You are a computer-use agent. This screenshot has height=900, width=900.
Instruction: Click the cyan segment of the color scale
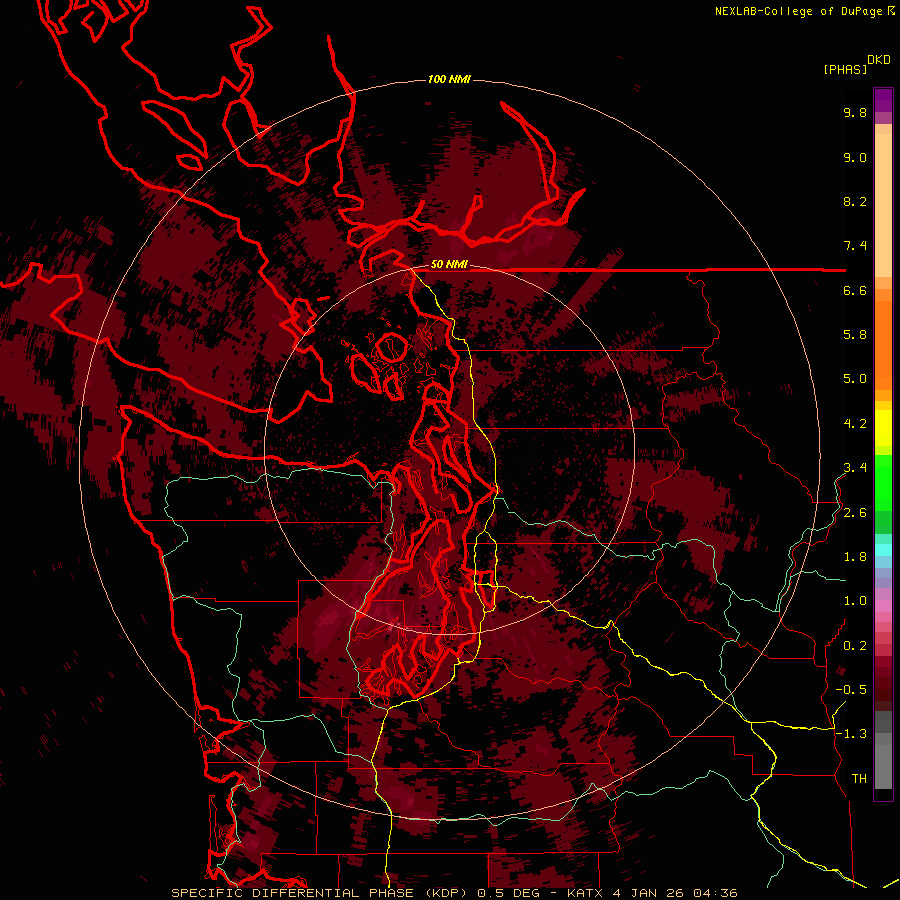pos(883,550)
